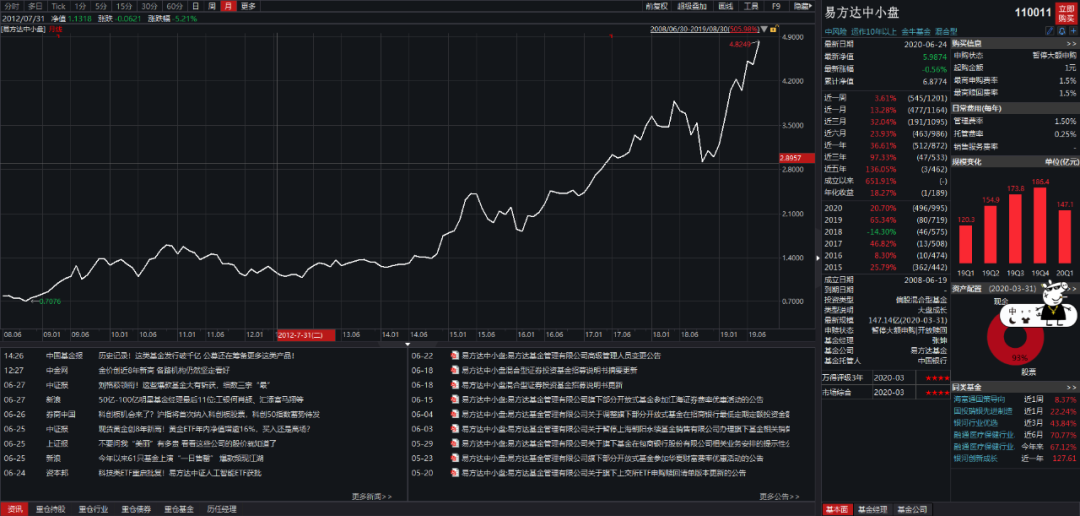Screen dimensions: 1080x516
Task: Switch to the 资讯 tab
Action: [14, 510]
